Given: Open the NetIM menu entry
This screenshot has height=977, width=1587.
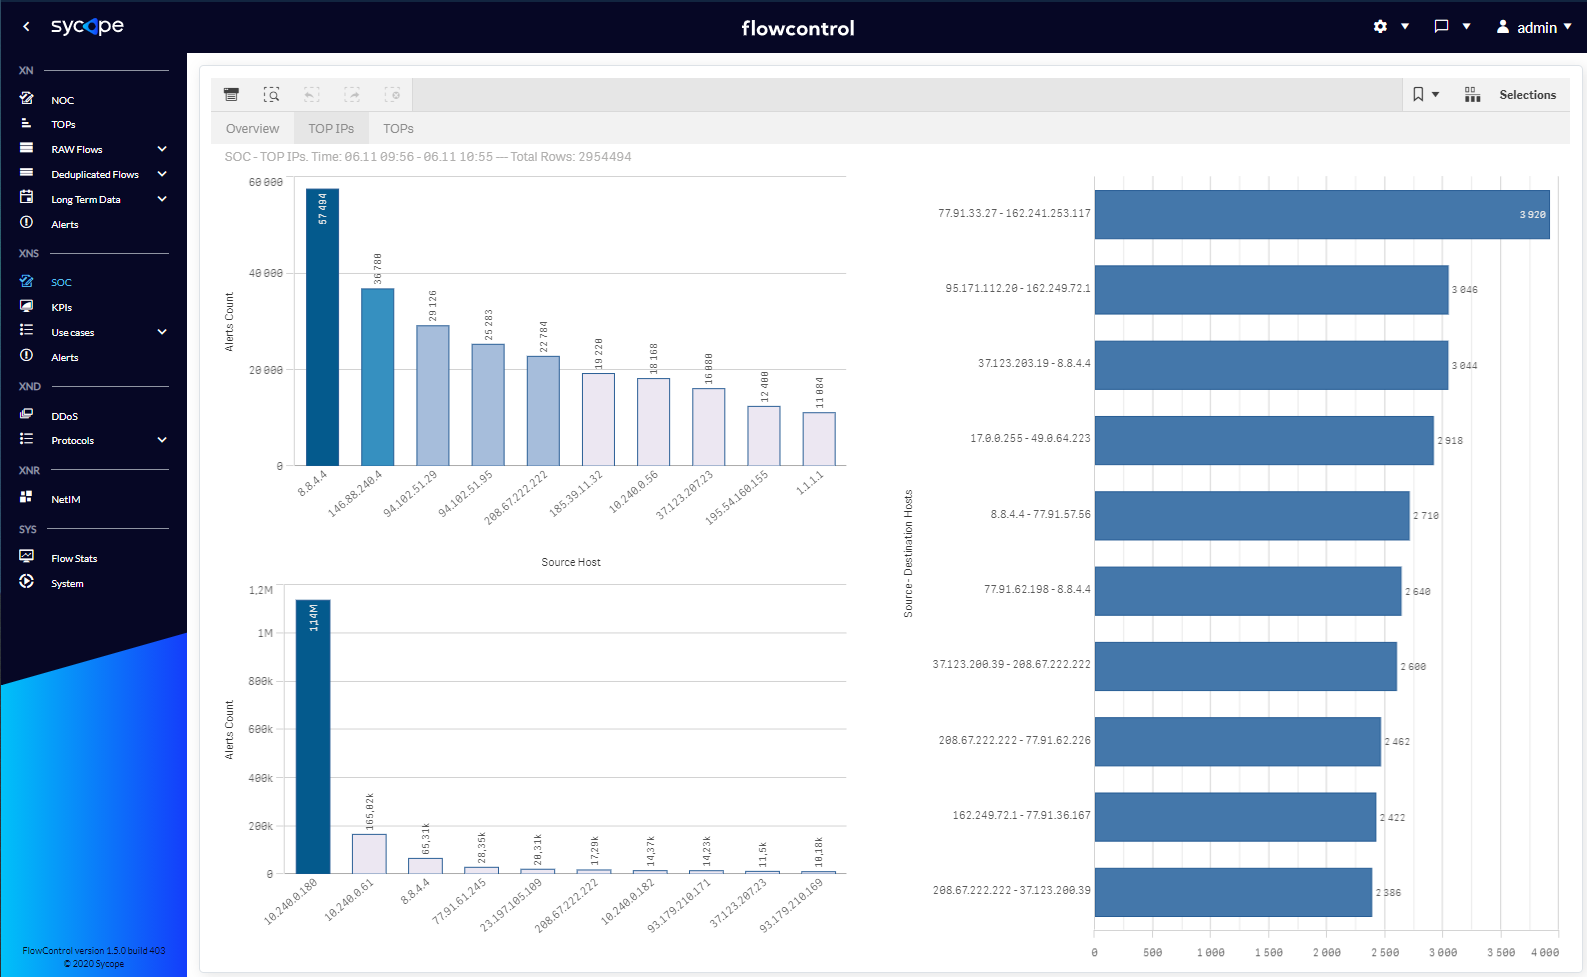Looking at the screenshot, I should (x=66, y=499).
